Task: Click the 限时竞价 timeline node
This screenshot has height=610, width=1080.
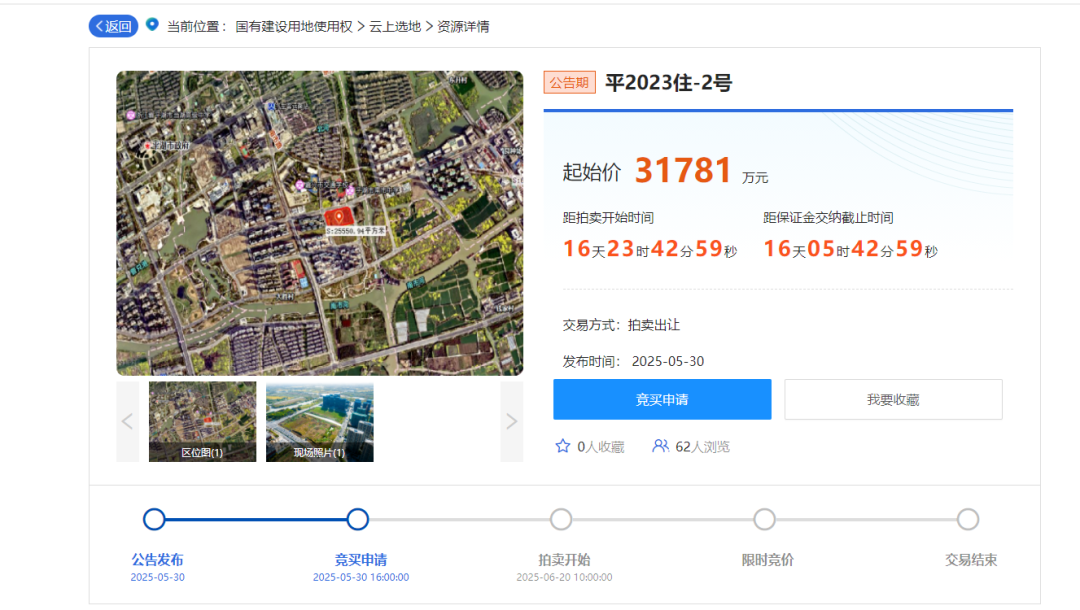Action: coord(765,519)
